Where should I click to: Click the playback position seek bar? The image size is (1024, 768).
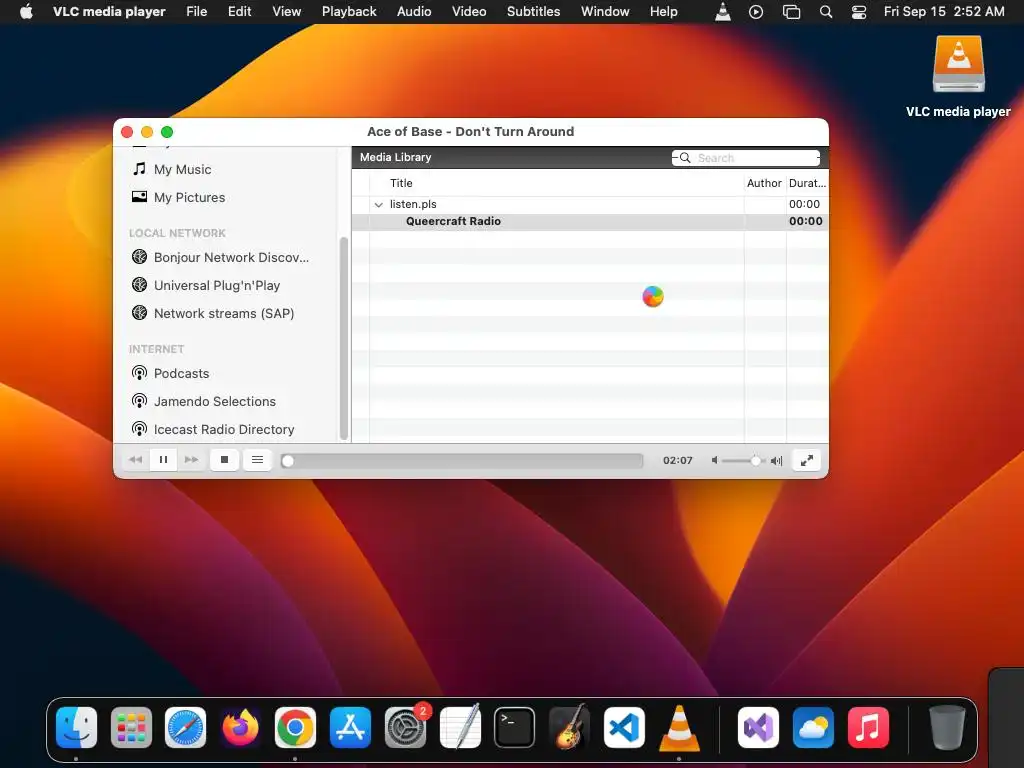click(x=462, y=460)
